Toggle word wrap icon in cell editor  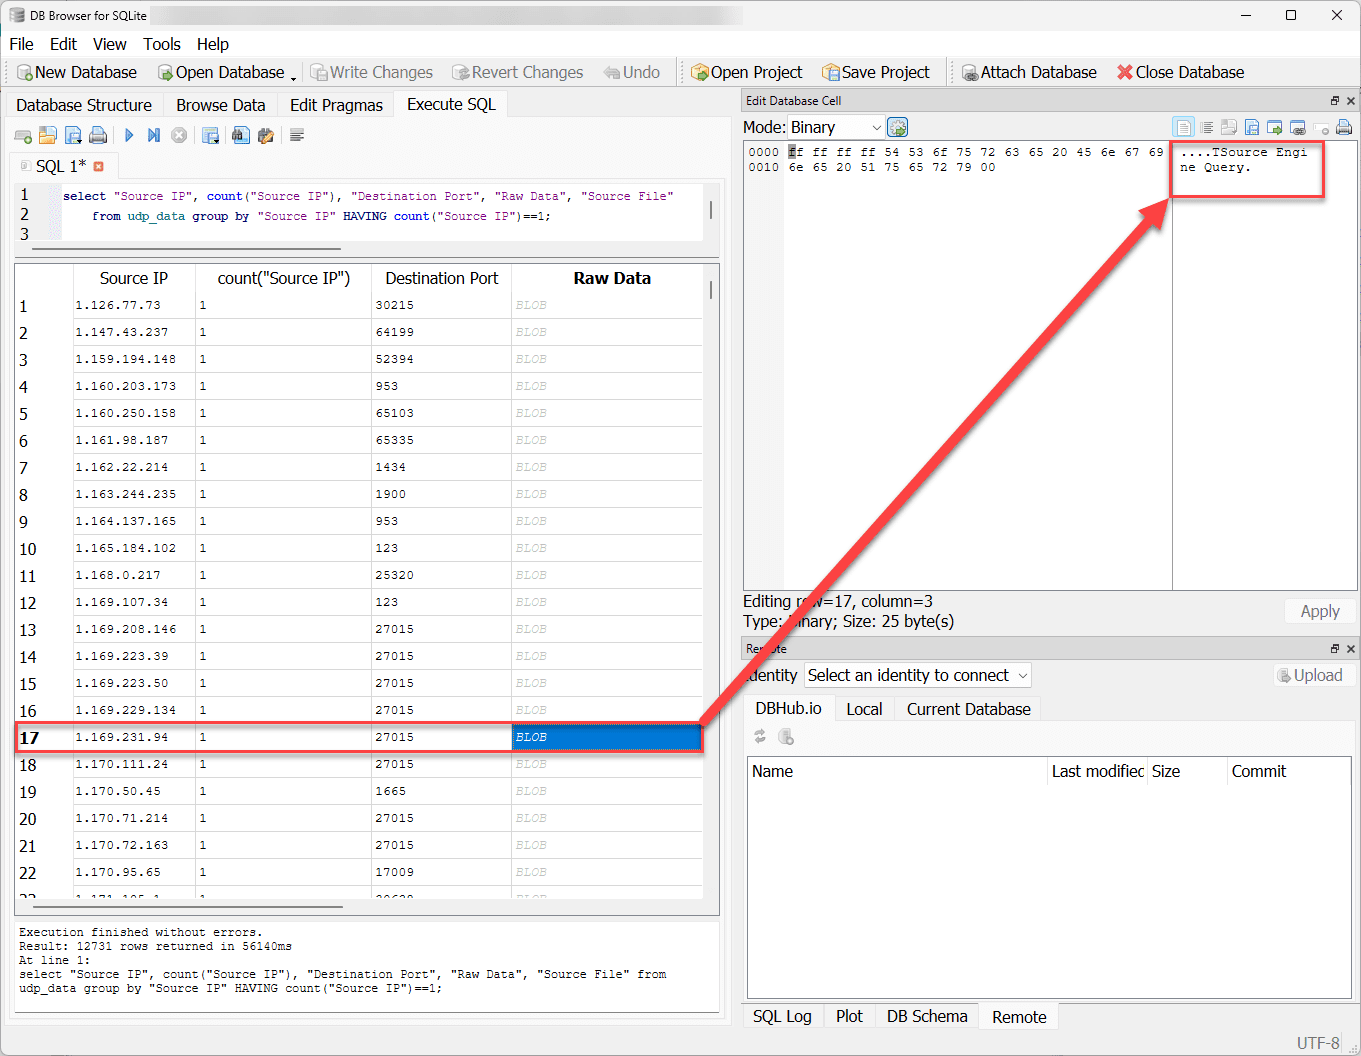click(1207, 128)
